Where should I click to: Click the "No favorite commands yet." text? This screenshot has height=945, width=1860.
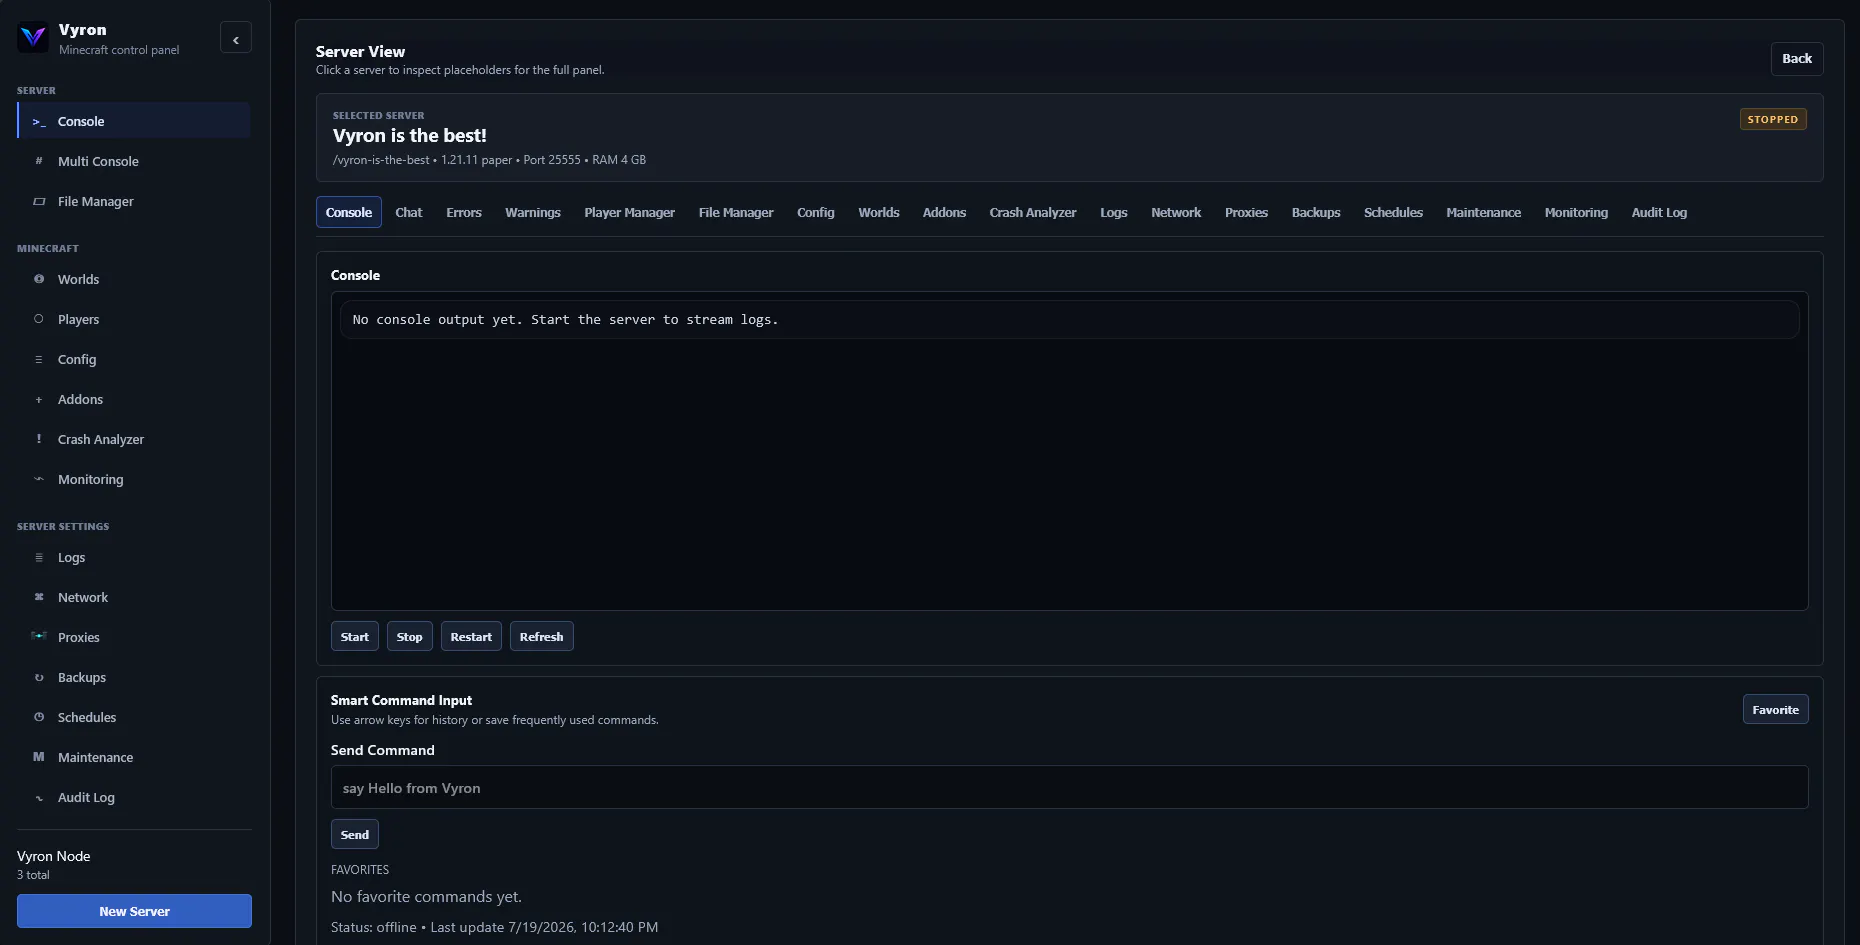pyautogui.click(x=427, y=897)
